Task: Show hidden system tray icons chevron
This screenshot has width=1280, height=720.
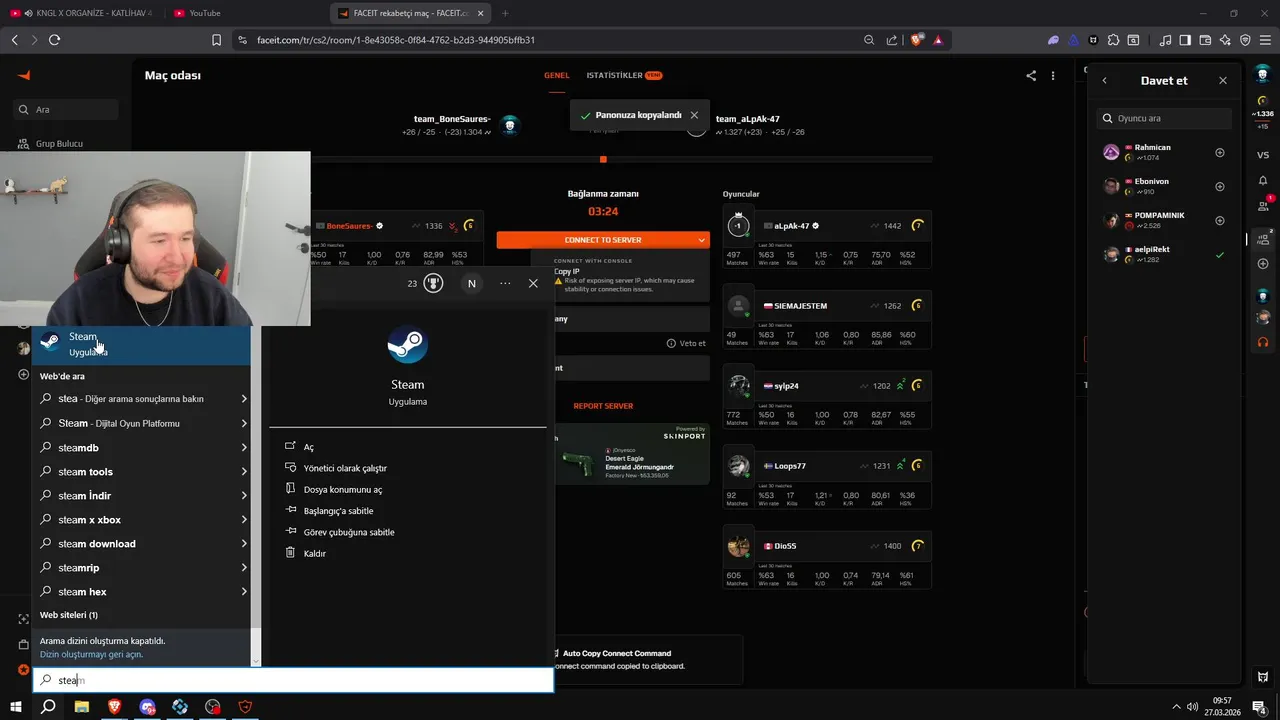Action: point(1176,706)
